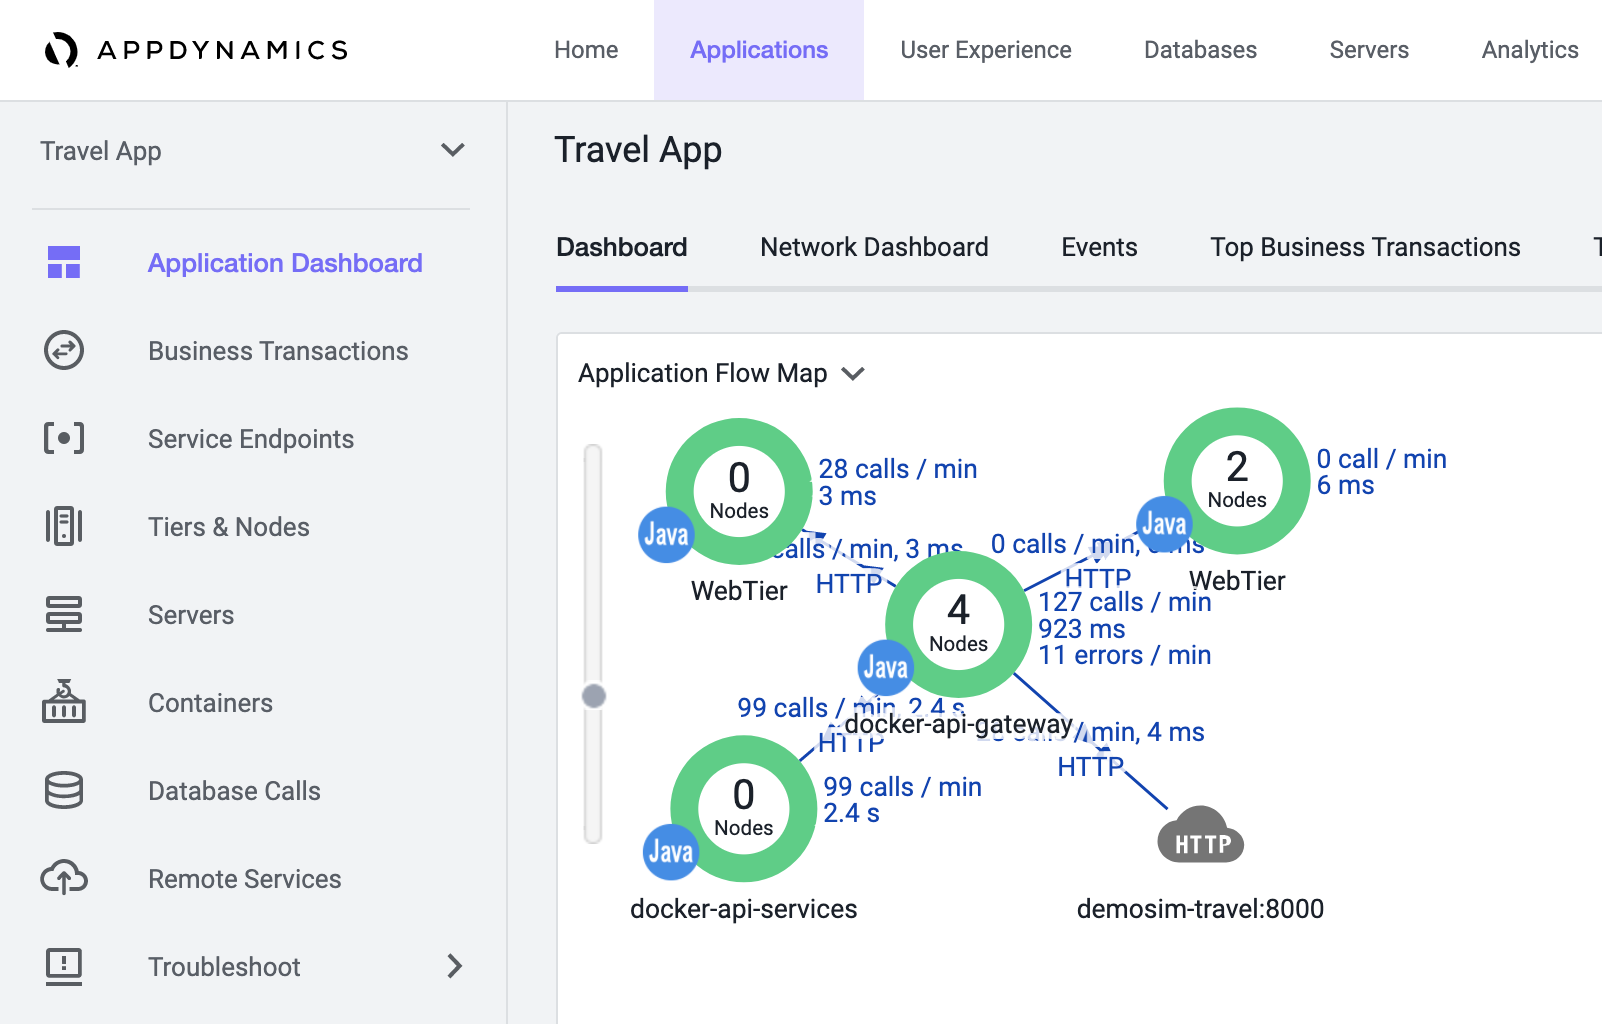This screenshot has height=1024, width=1602.
Task: Click the flow map zoom slider handle
Action: [594, 696]
